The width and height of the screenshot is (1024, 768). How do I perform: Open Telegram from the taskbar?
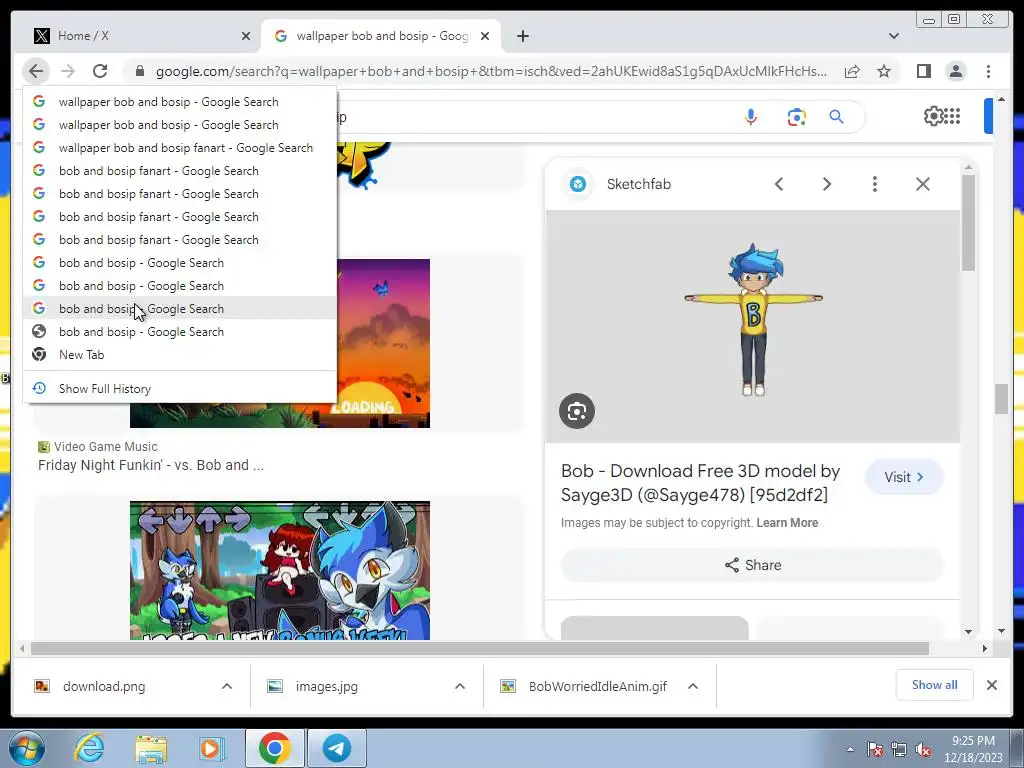click(337, 748)
